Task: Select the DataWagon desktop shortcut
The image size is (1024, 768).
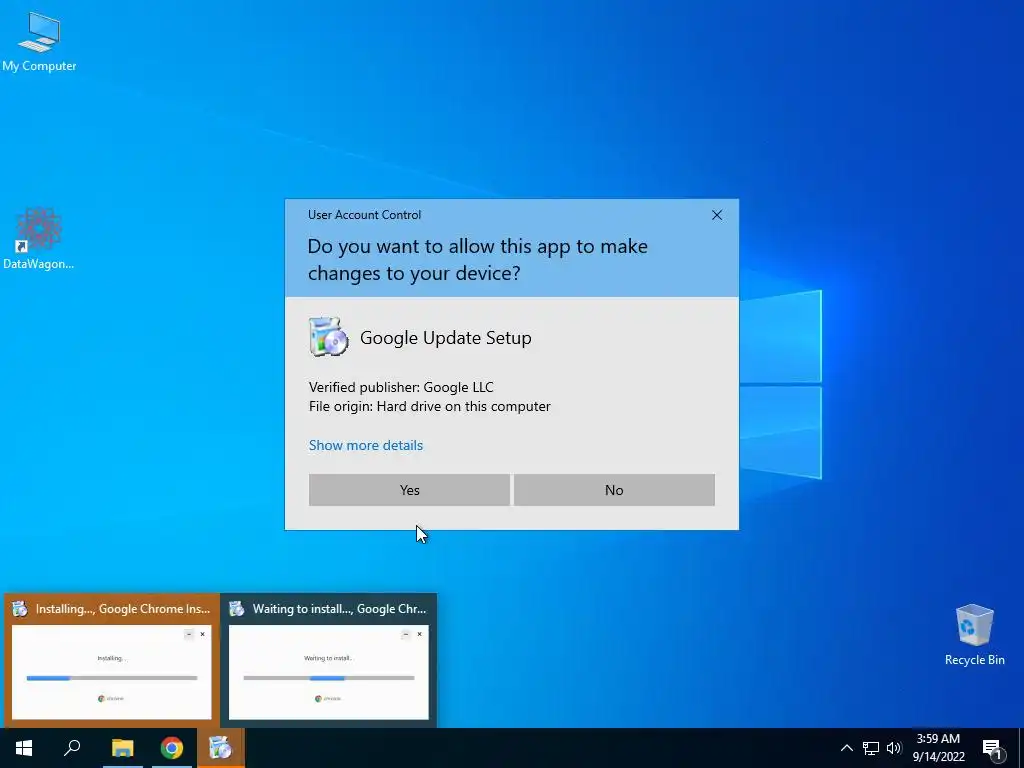Action: (38, 239)
